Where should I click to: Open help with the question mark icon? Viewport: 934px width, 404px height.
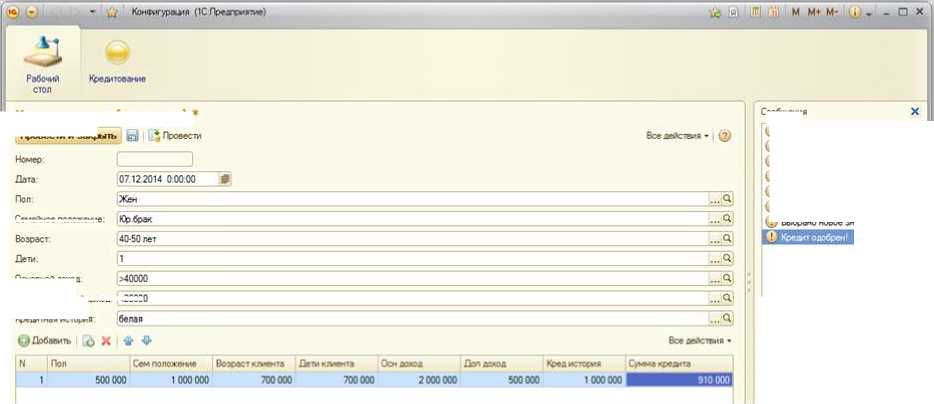click(724, 136)
